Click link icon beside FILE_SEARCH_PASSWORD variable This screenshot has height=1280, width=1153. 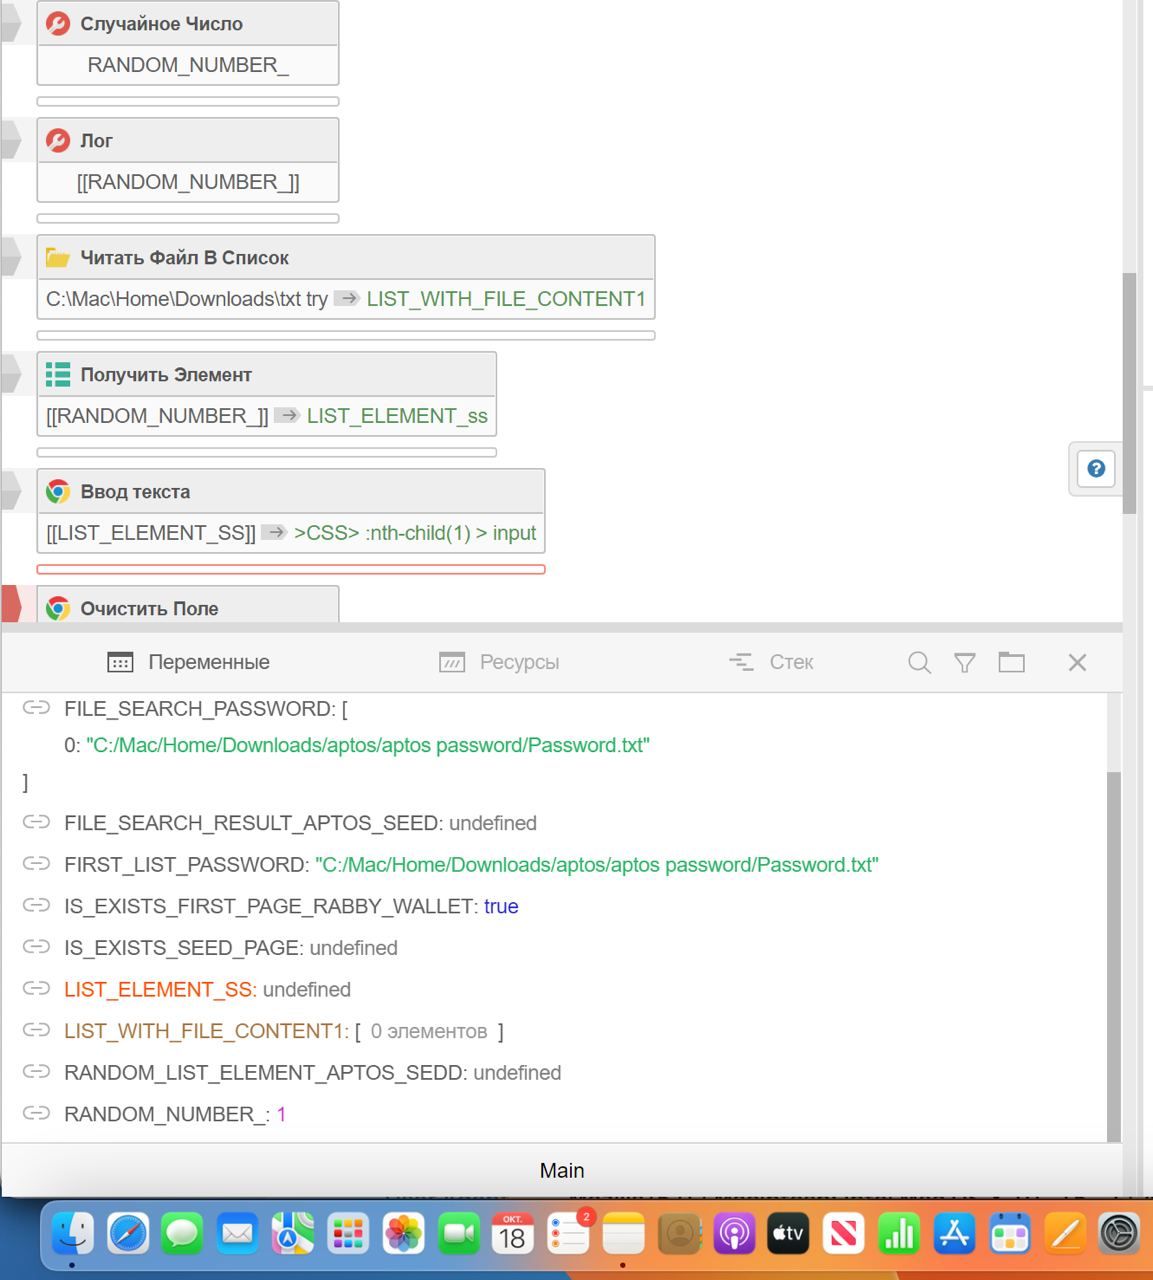click(x=37, y=708)
